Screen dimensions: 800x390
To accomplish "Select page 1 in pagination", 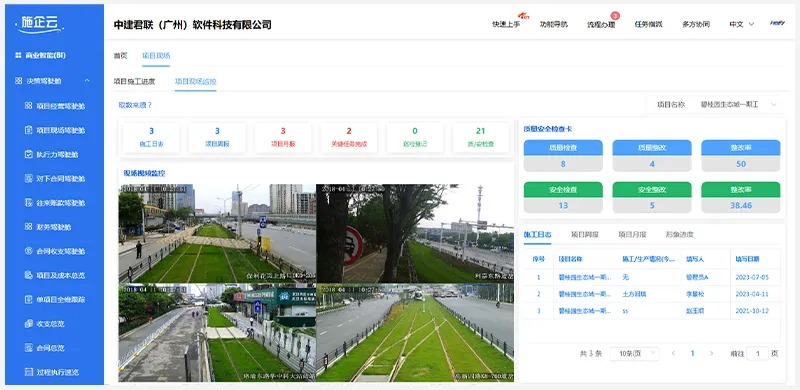I will click(692, 353).
